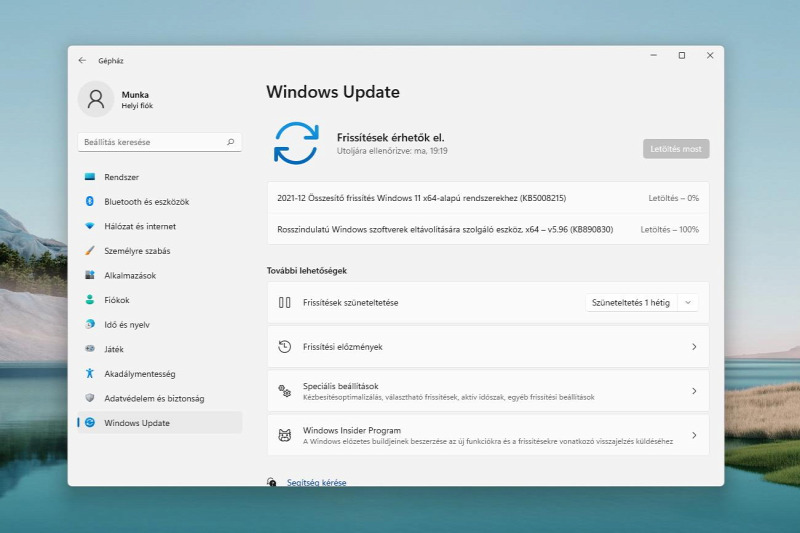This screenshot has width=800, height=533.
Task: Open Bluetooth és eszközök category
Action: [160, 201]
